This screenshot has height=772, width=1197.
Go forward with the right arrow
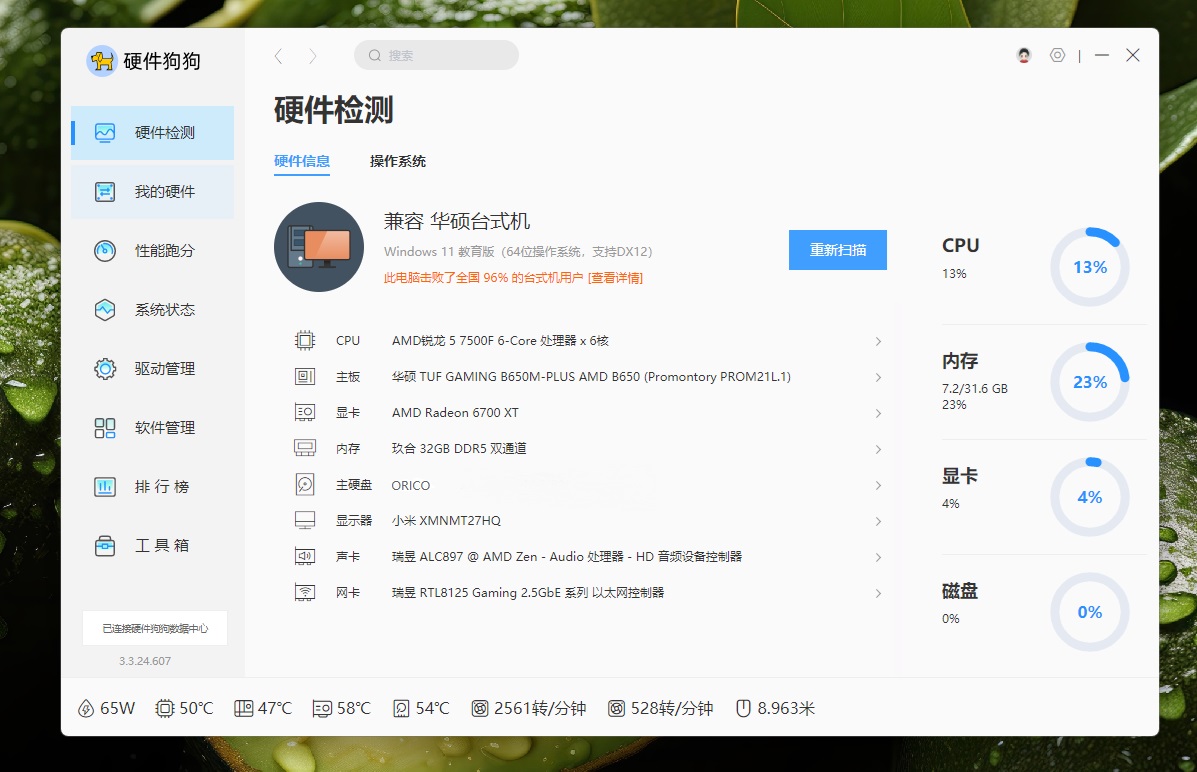[x=312, y=56]
